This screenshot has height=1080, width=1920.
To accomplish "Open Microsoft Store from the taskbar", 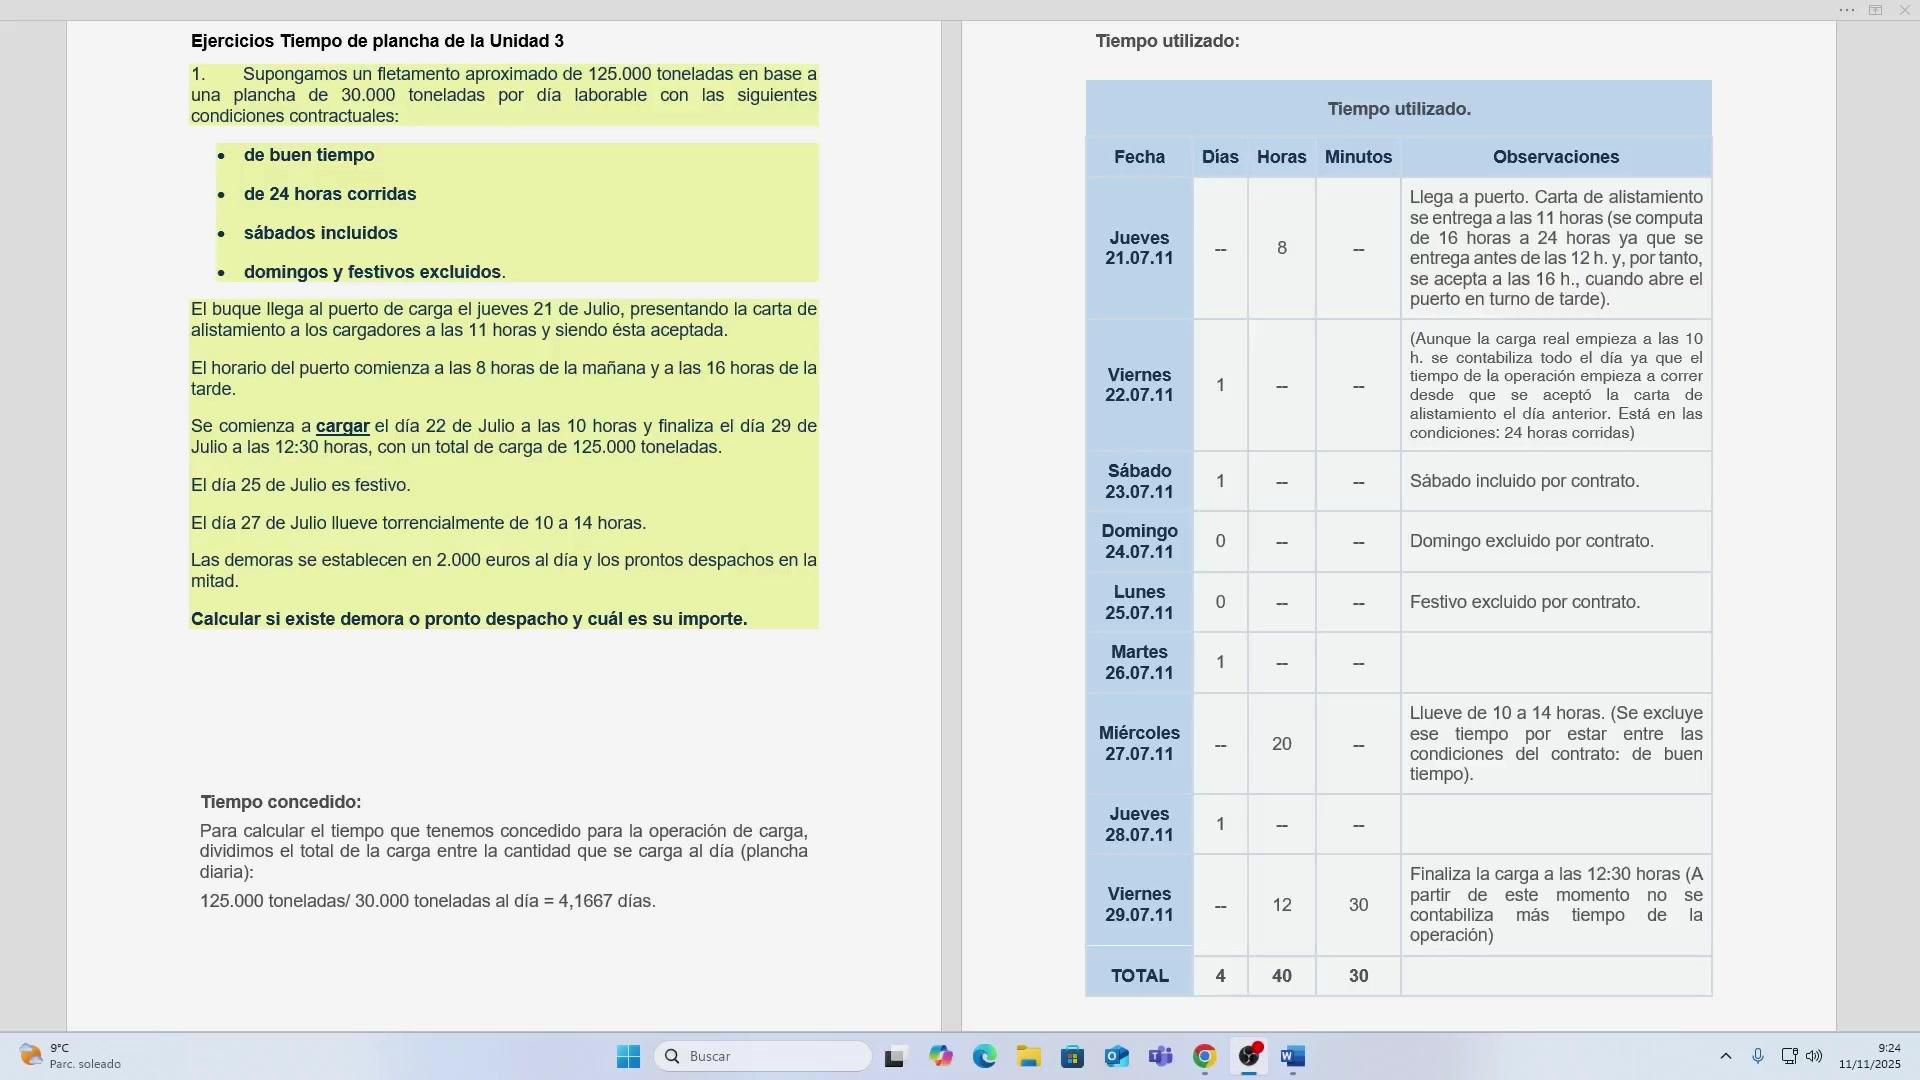I will 1073,1057.
